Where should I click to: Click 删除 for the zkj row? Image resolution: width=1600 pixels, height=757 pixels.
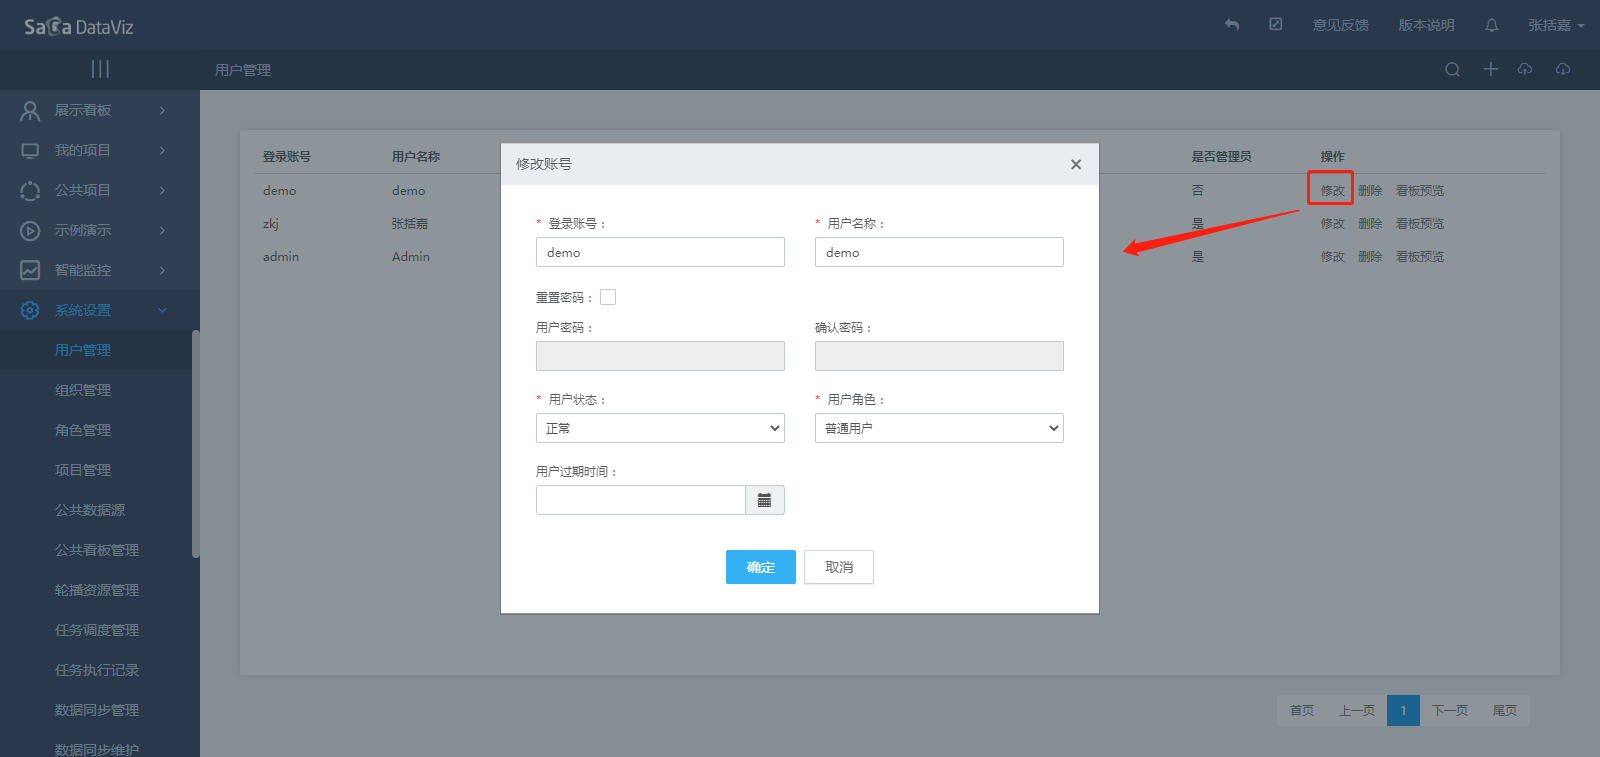pos(1370,223)
